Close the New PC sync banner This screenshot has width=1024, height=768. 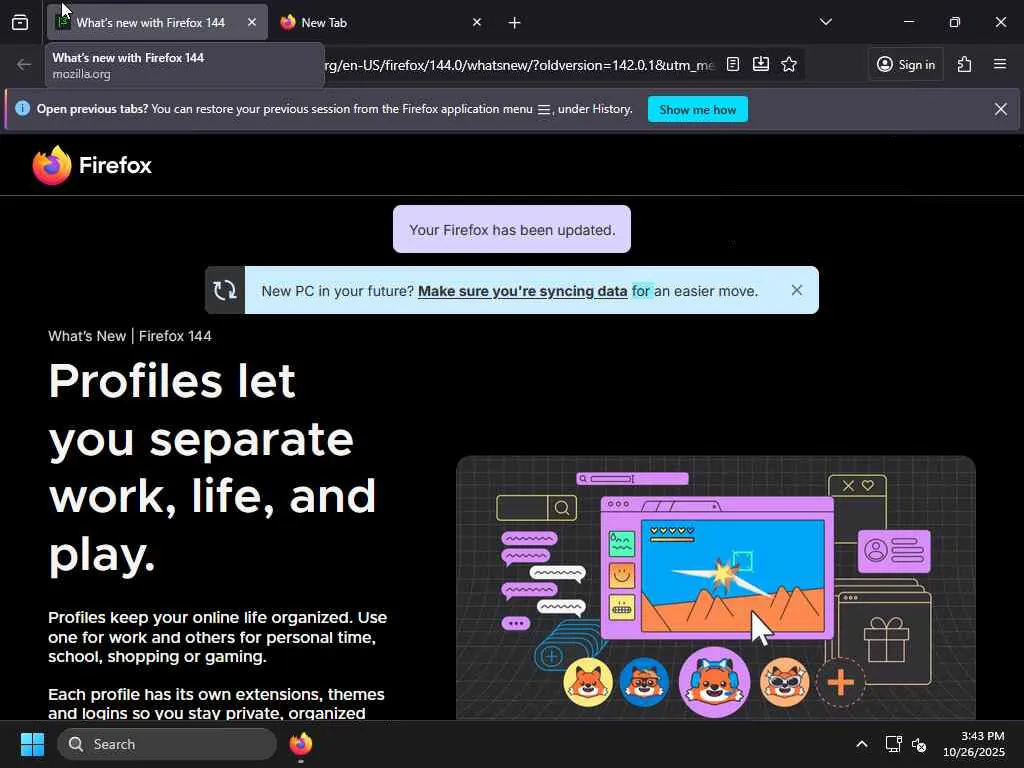tap(797, 290)
